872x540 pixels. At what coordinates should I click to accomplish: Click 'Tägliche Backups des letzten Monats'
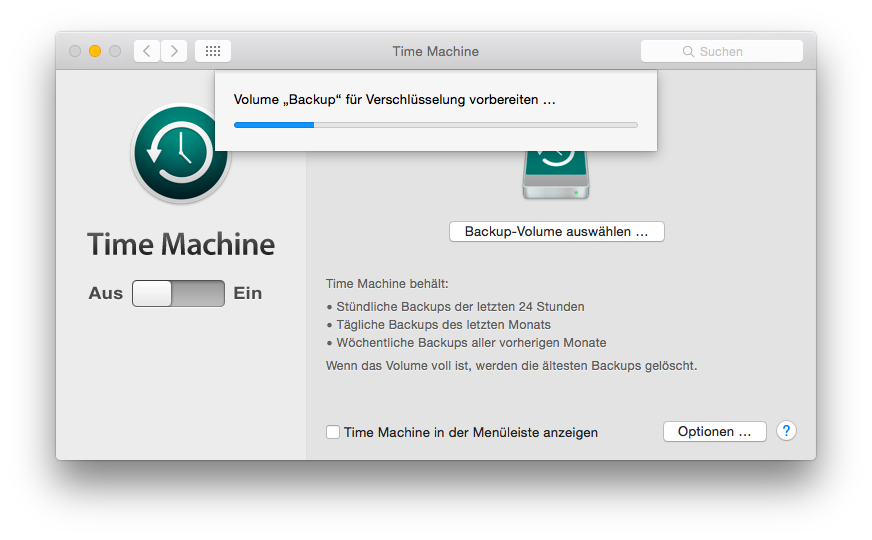coord(443,325)
